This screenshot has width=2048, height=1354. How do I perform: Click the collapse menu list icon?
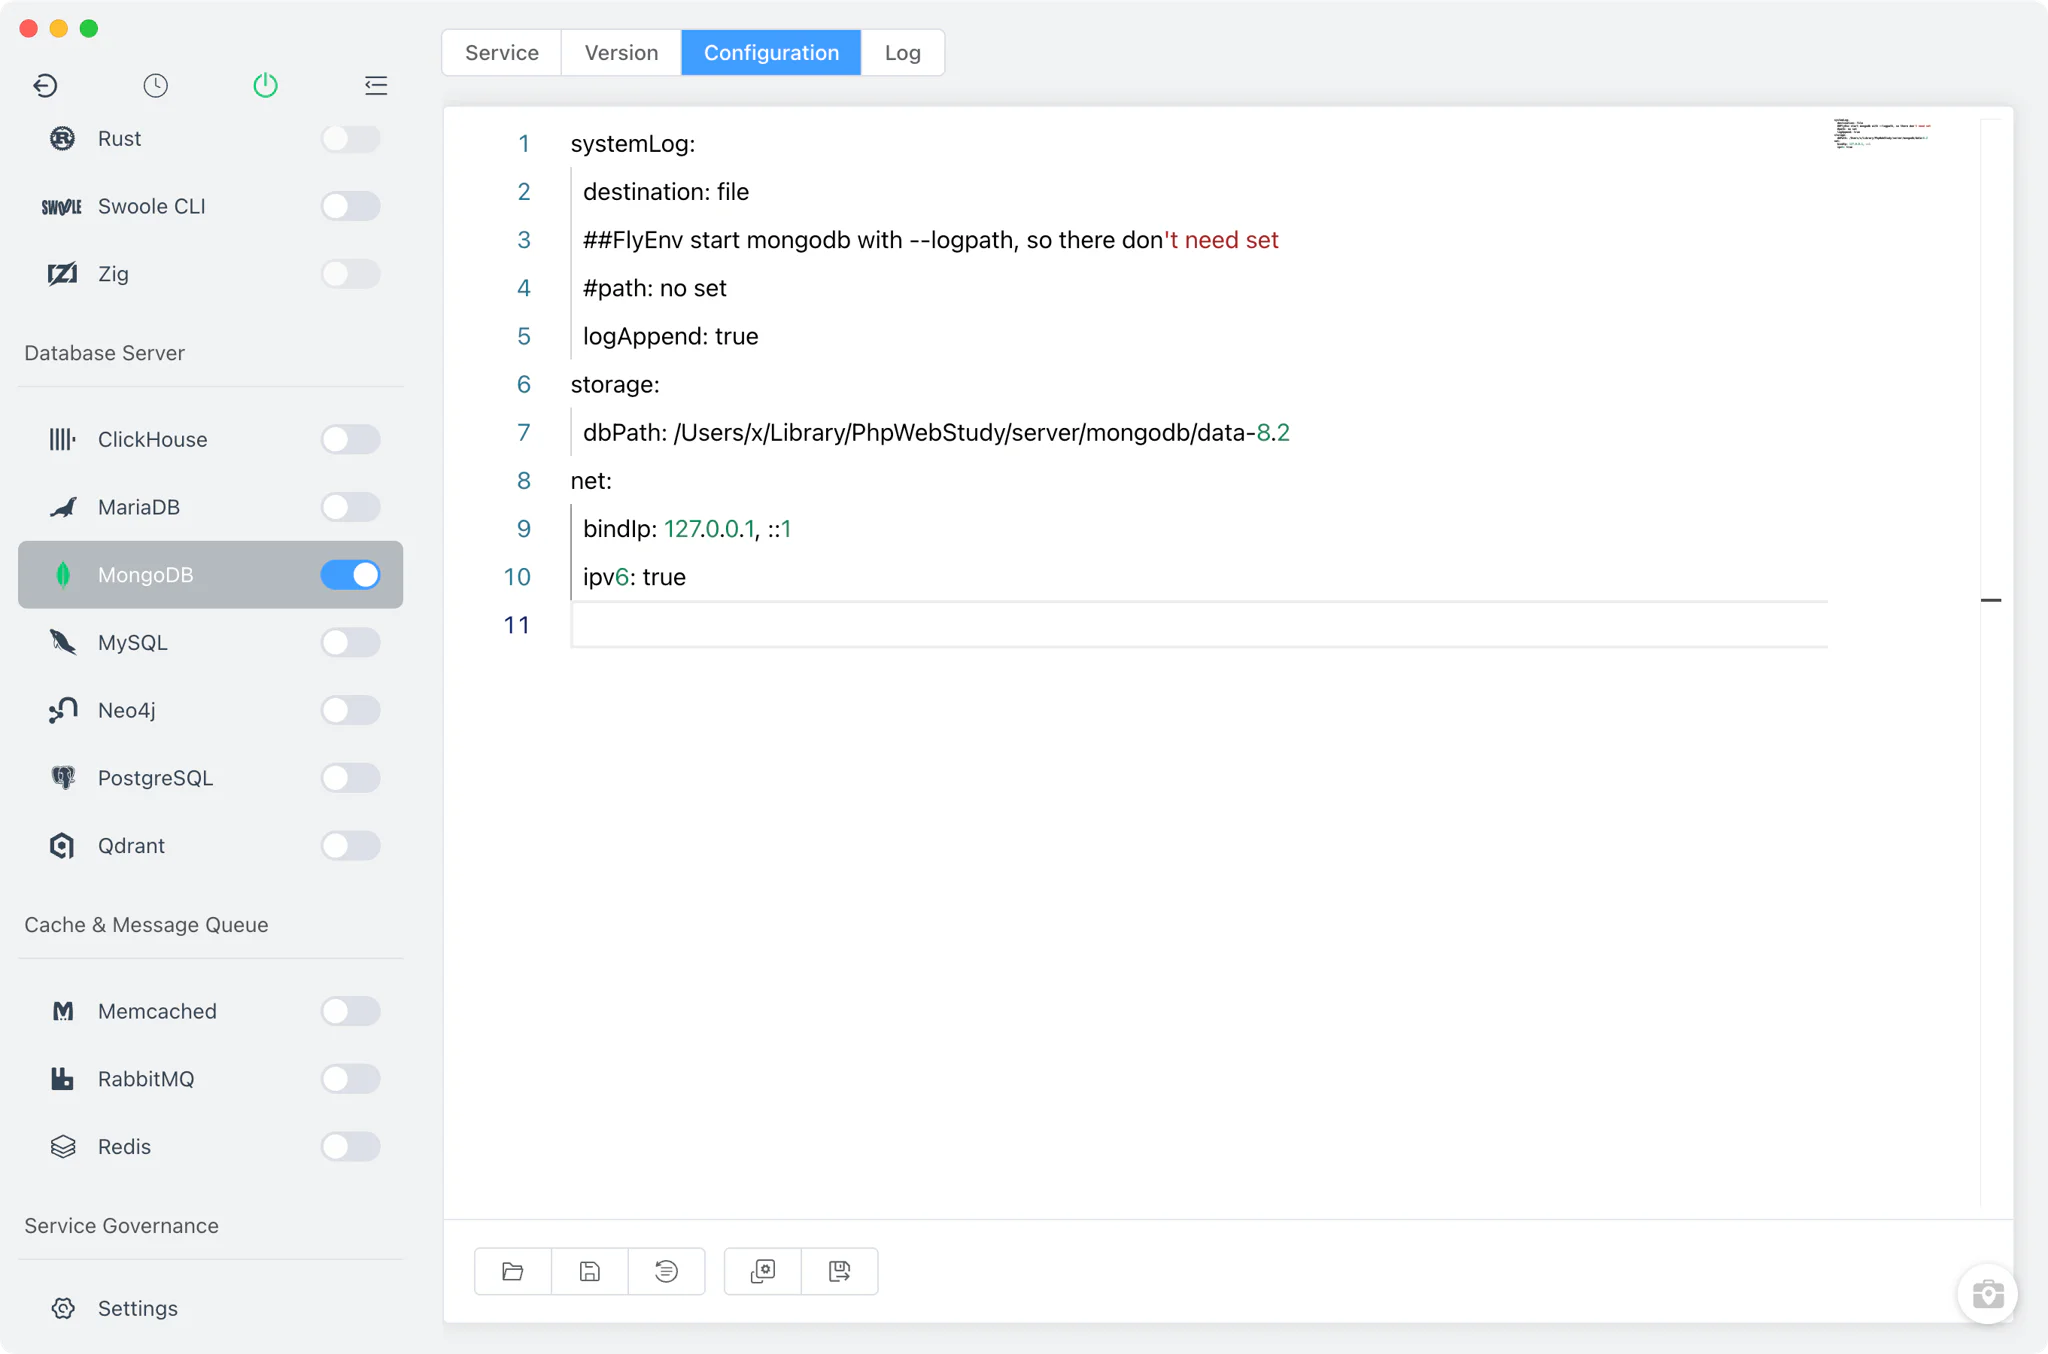(376, 85)
